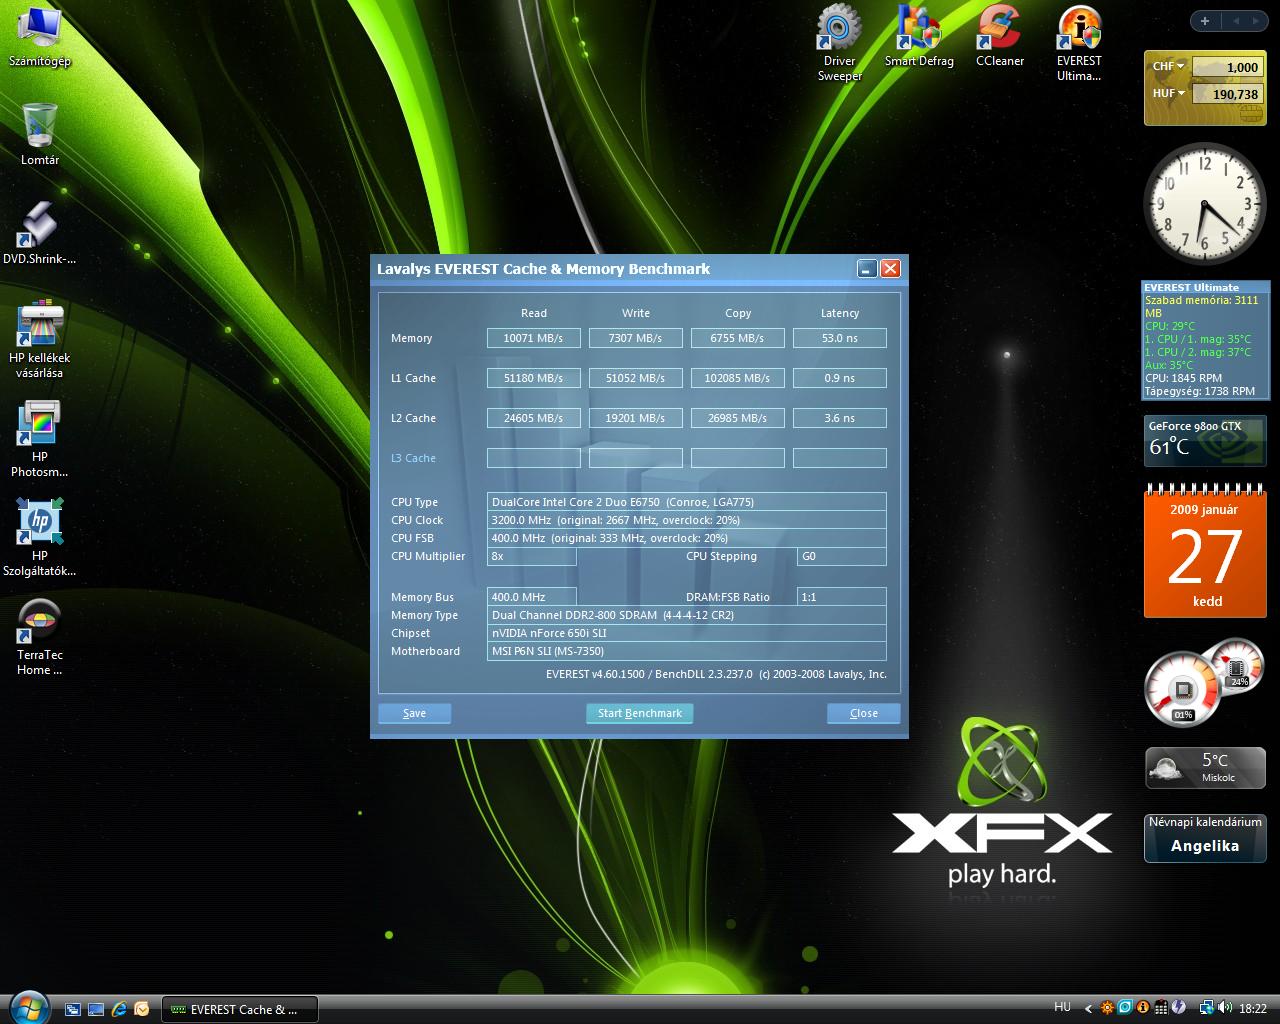Select the DVD.Shrink desktop shortcut
1280x1024 pixels.
point(39,233)
